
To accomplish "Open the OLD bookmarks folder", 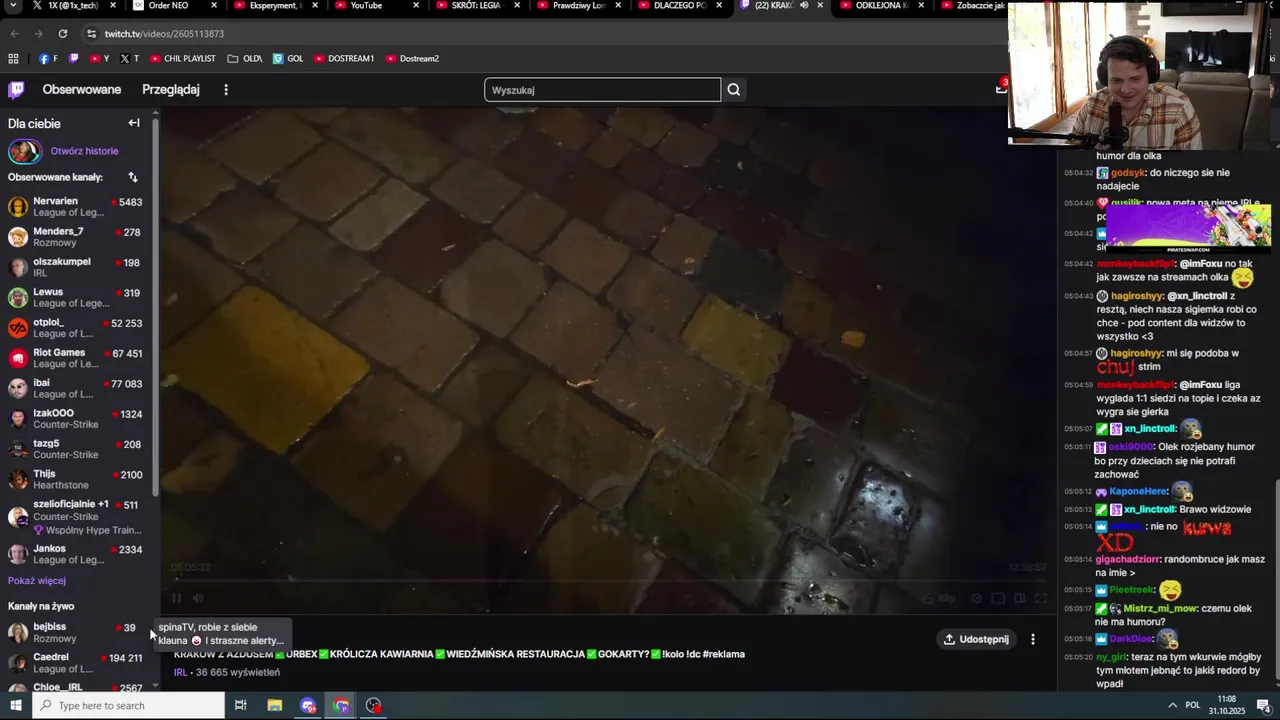I will [x=245, y=58].
